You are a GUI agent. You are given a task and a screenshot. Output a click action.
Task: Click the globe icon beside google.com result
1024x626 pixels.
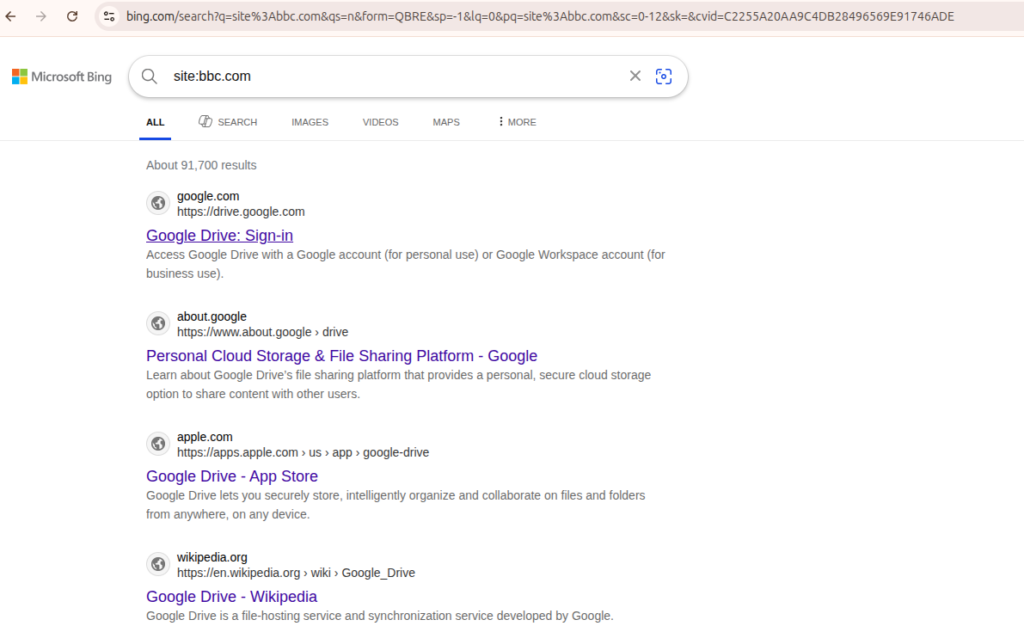tap(158, 203)
